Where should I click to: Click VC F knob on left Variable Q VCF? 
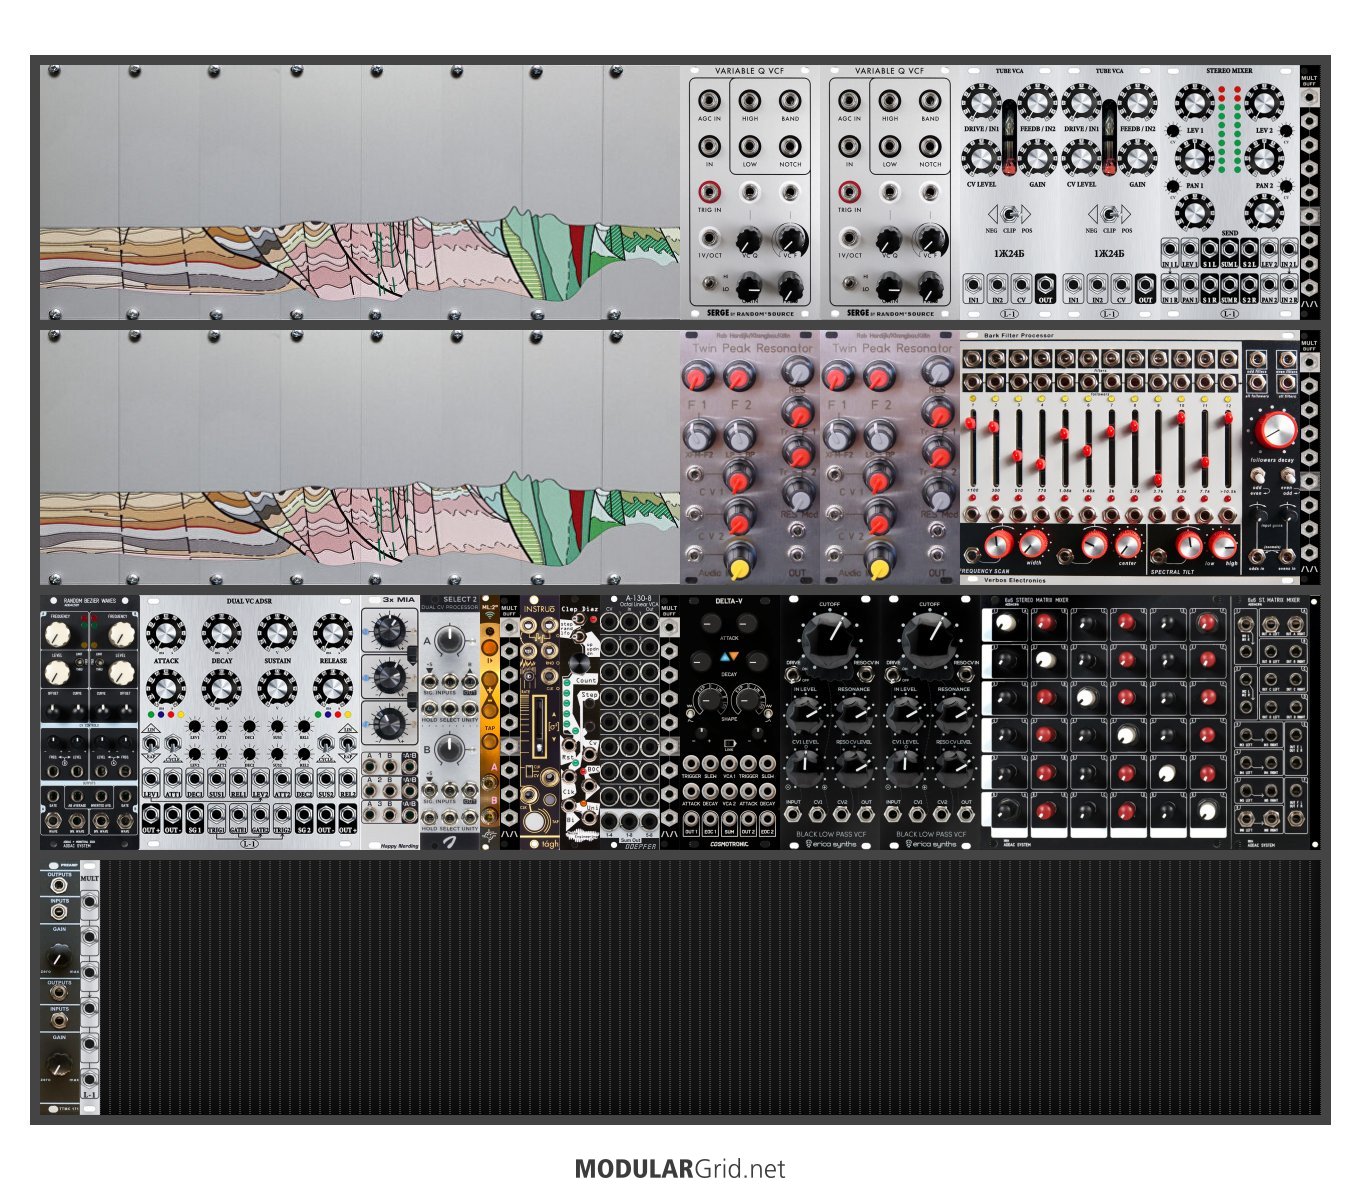point(790,240)
